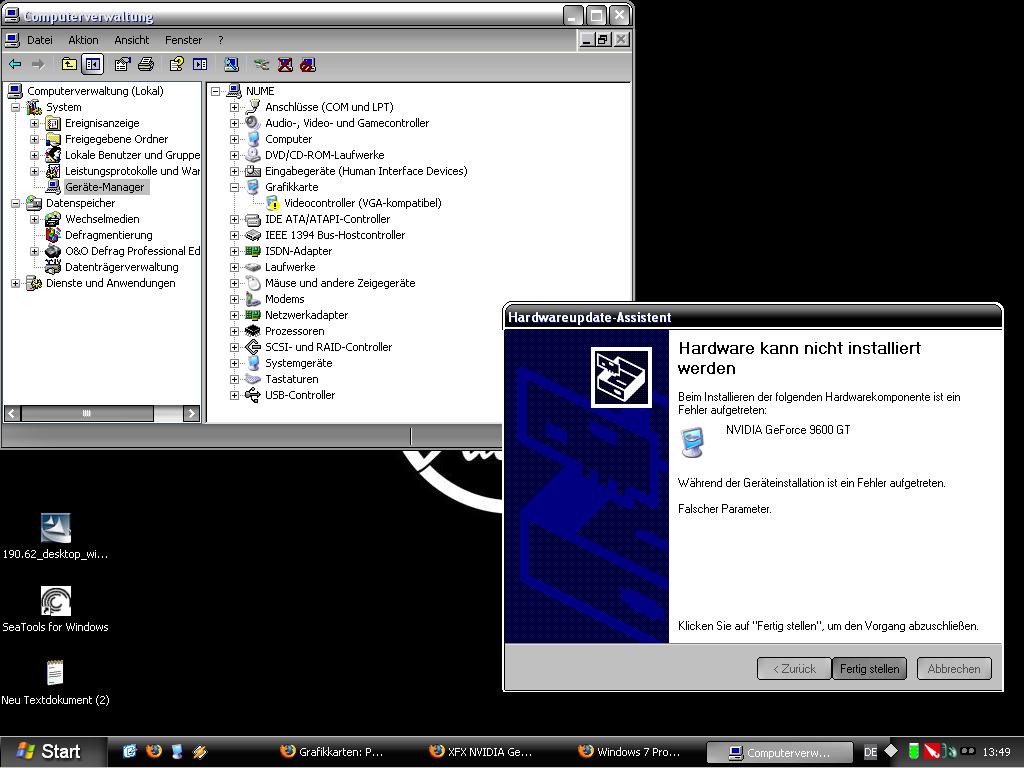Click left tree horizontal scrollbar right arrow
This screenshot has width=1024, height=768.
191,413
